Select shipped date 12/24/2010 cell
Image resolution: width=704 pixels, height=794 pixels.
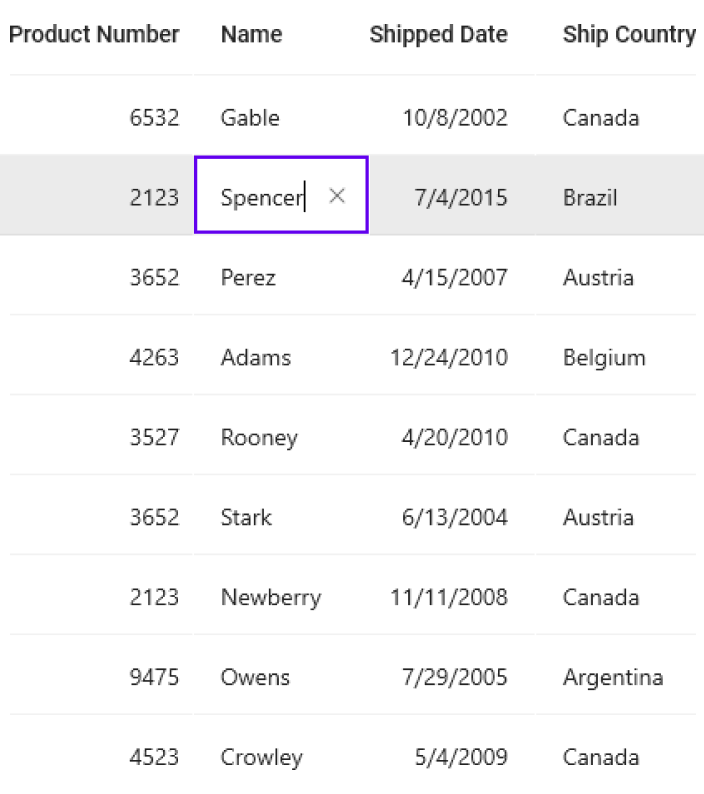(449, 357)
